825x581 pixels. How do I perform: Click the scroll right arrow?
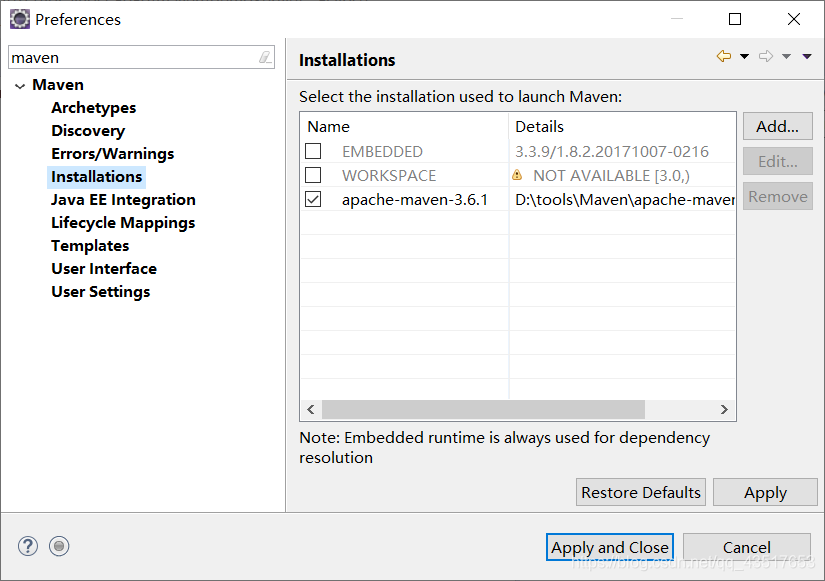[x=724, y=409]
